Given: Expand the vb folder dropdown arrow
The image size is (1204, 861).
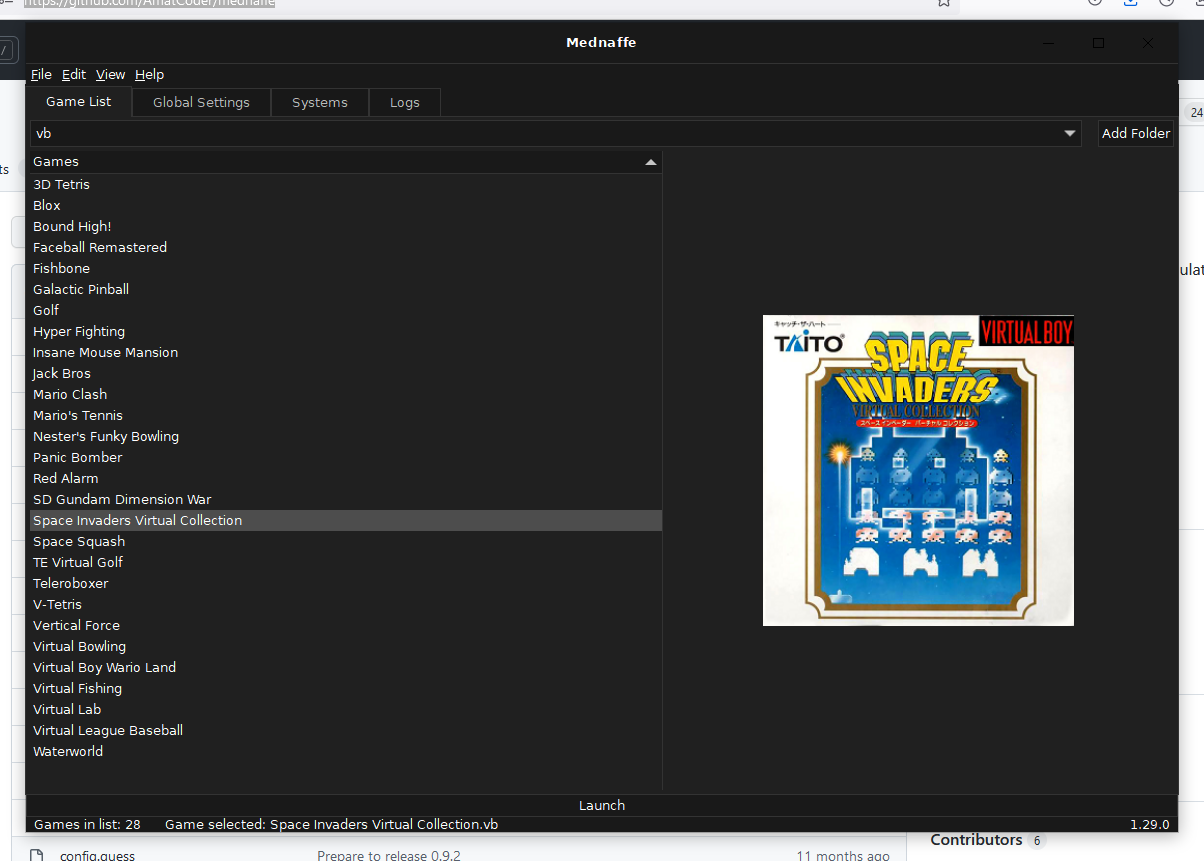Looking at the screenshot, I should pyautogui.click(x=1070, y=133).
